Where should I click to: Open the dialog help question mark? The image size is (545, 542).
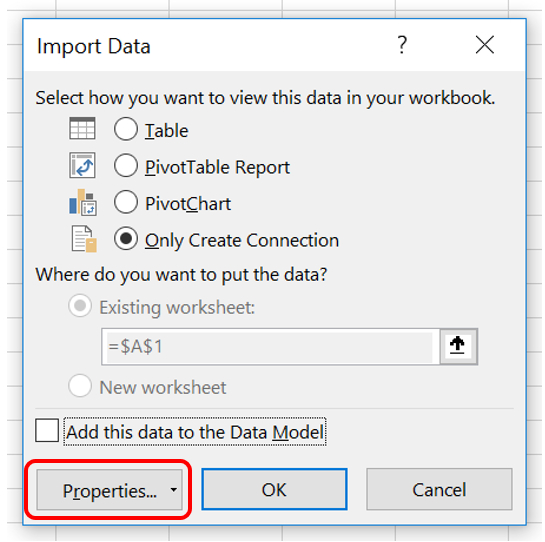point(402,45)
